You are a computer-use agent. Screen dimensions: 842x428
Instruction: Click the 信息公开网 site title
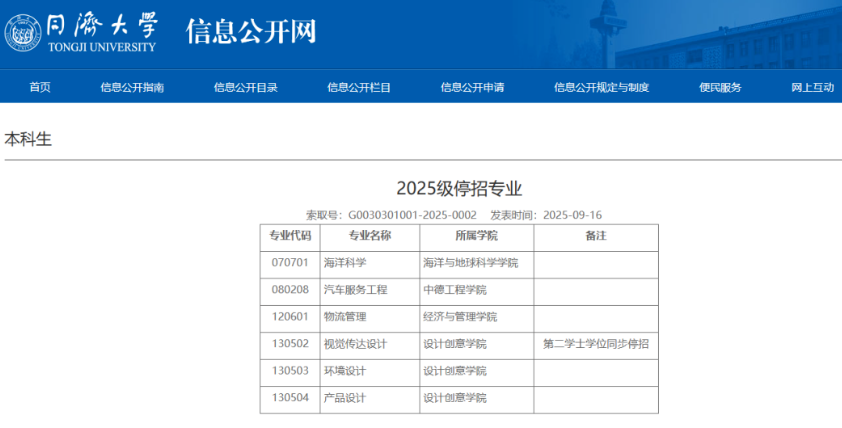pos(250,32)
